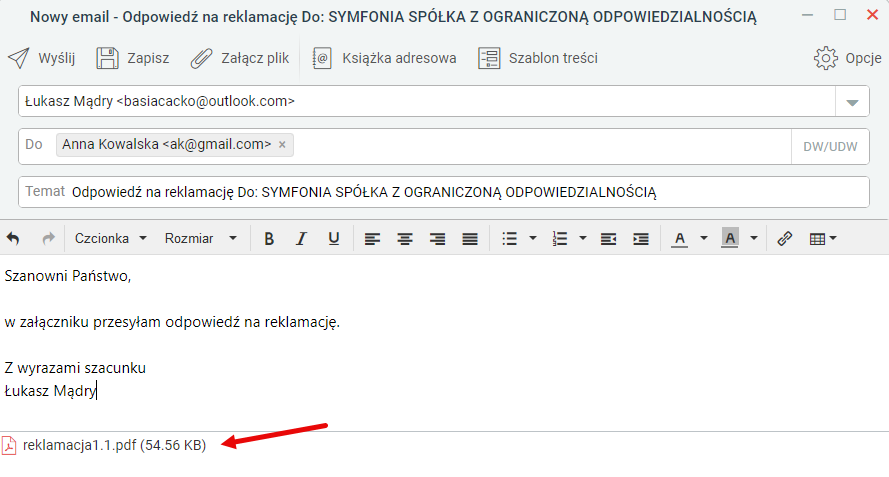Toggle bold formatting
The width and height of the screenshot is (889, 477).
tap(269, 239)
